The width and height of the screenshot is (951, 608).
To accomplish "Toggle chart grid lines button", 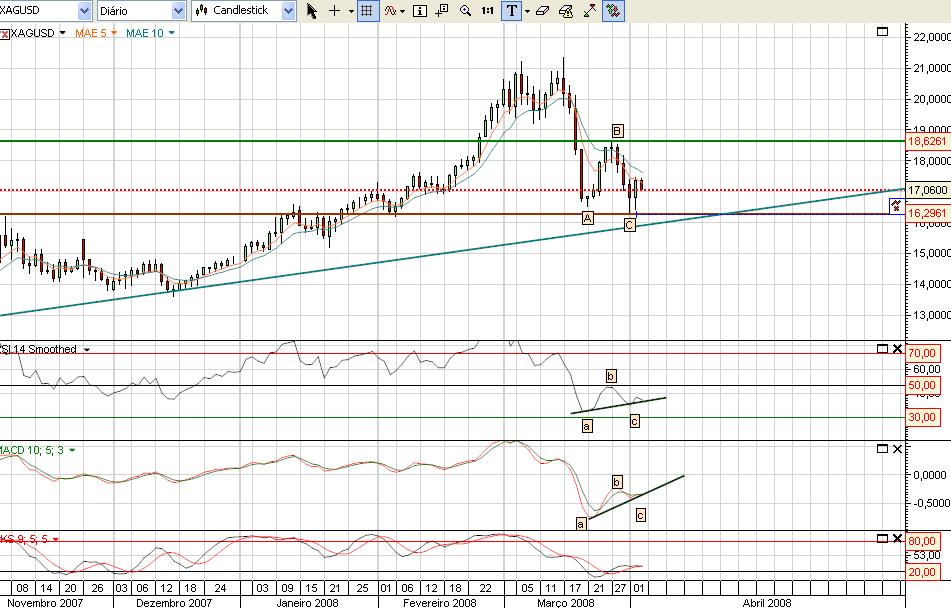I will pos(366,11).
